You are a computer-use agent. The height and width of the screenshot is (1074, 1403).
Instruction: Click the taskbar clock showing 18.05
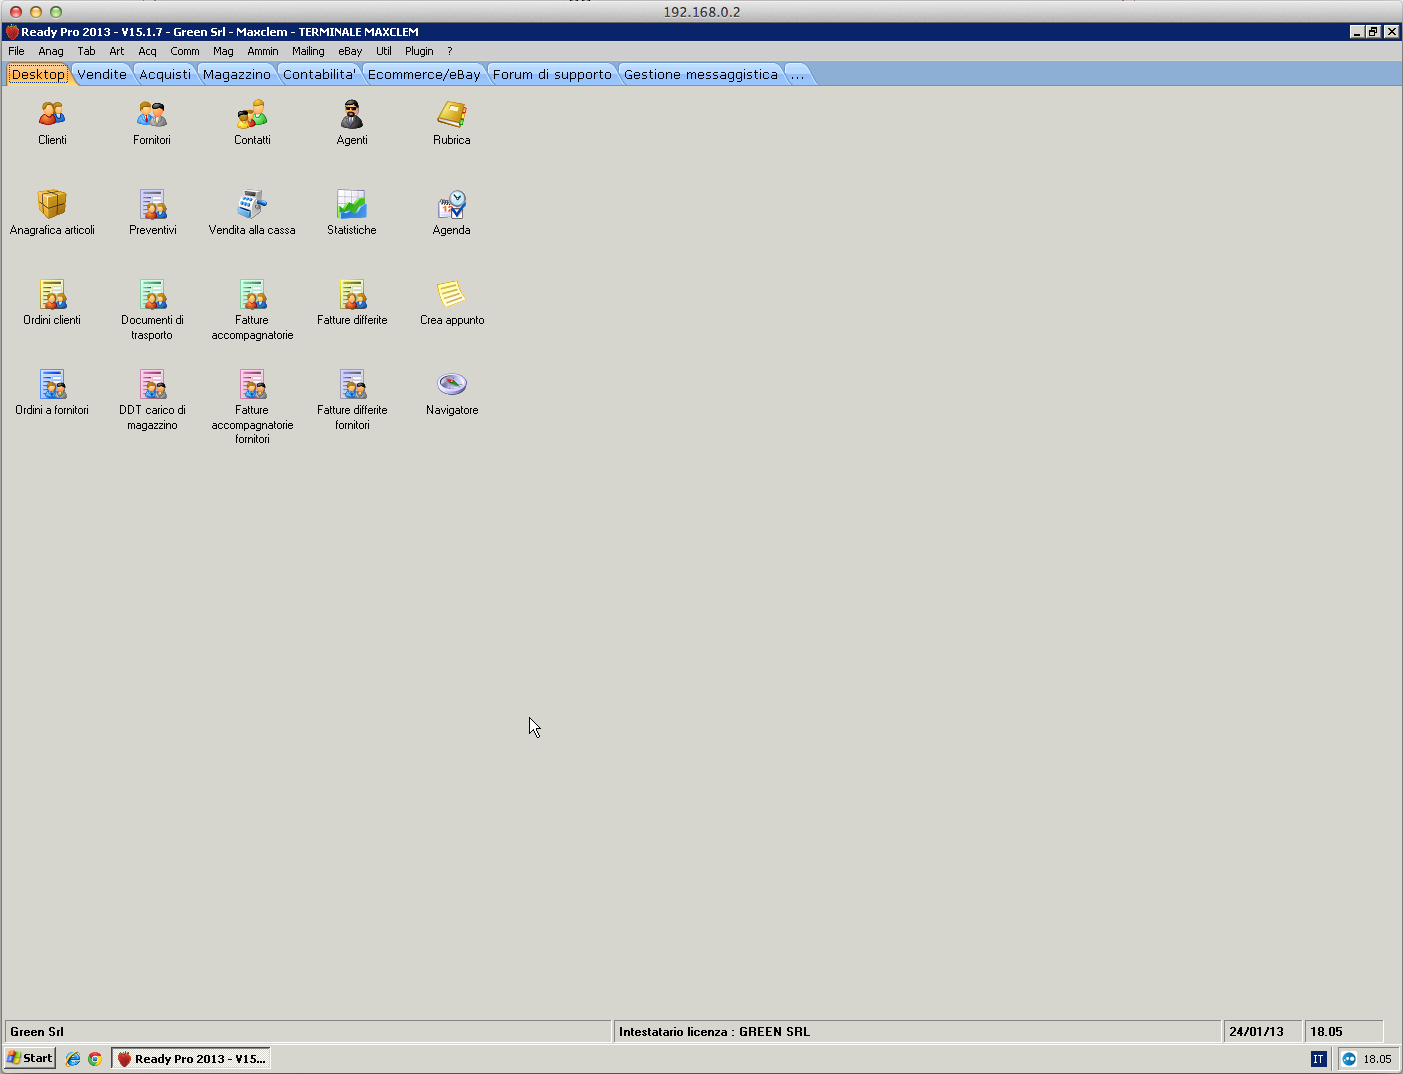pos(1377,1059)
